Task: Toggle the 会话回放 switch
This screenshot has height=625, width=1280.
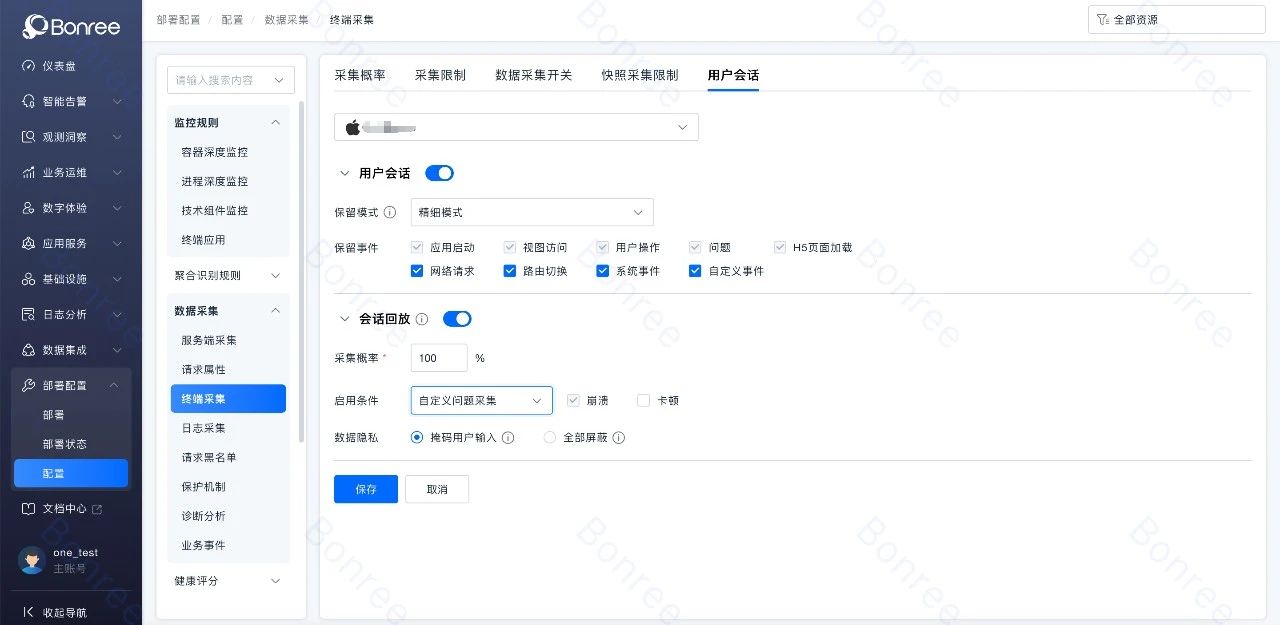Action: pos(457,319)
